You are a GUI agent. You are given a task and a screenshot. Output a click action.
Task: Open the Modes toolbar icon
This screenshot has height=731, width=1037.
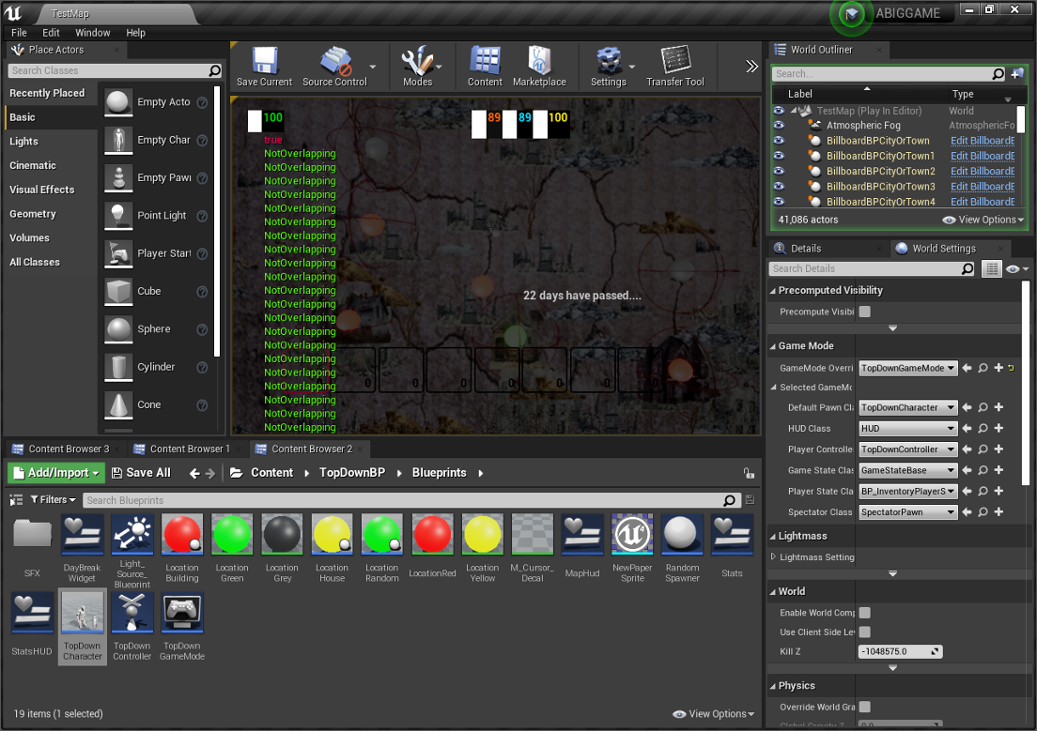pos(417,61)
